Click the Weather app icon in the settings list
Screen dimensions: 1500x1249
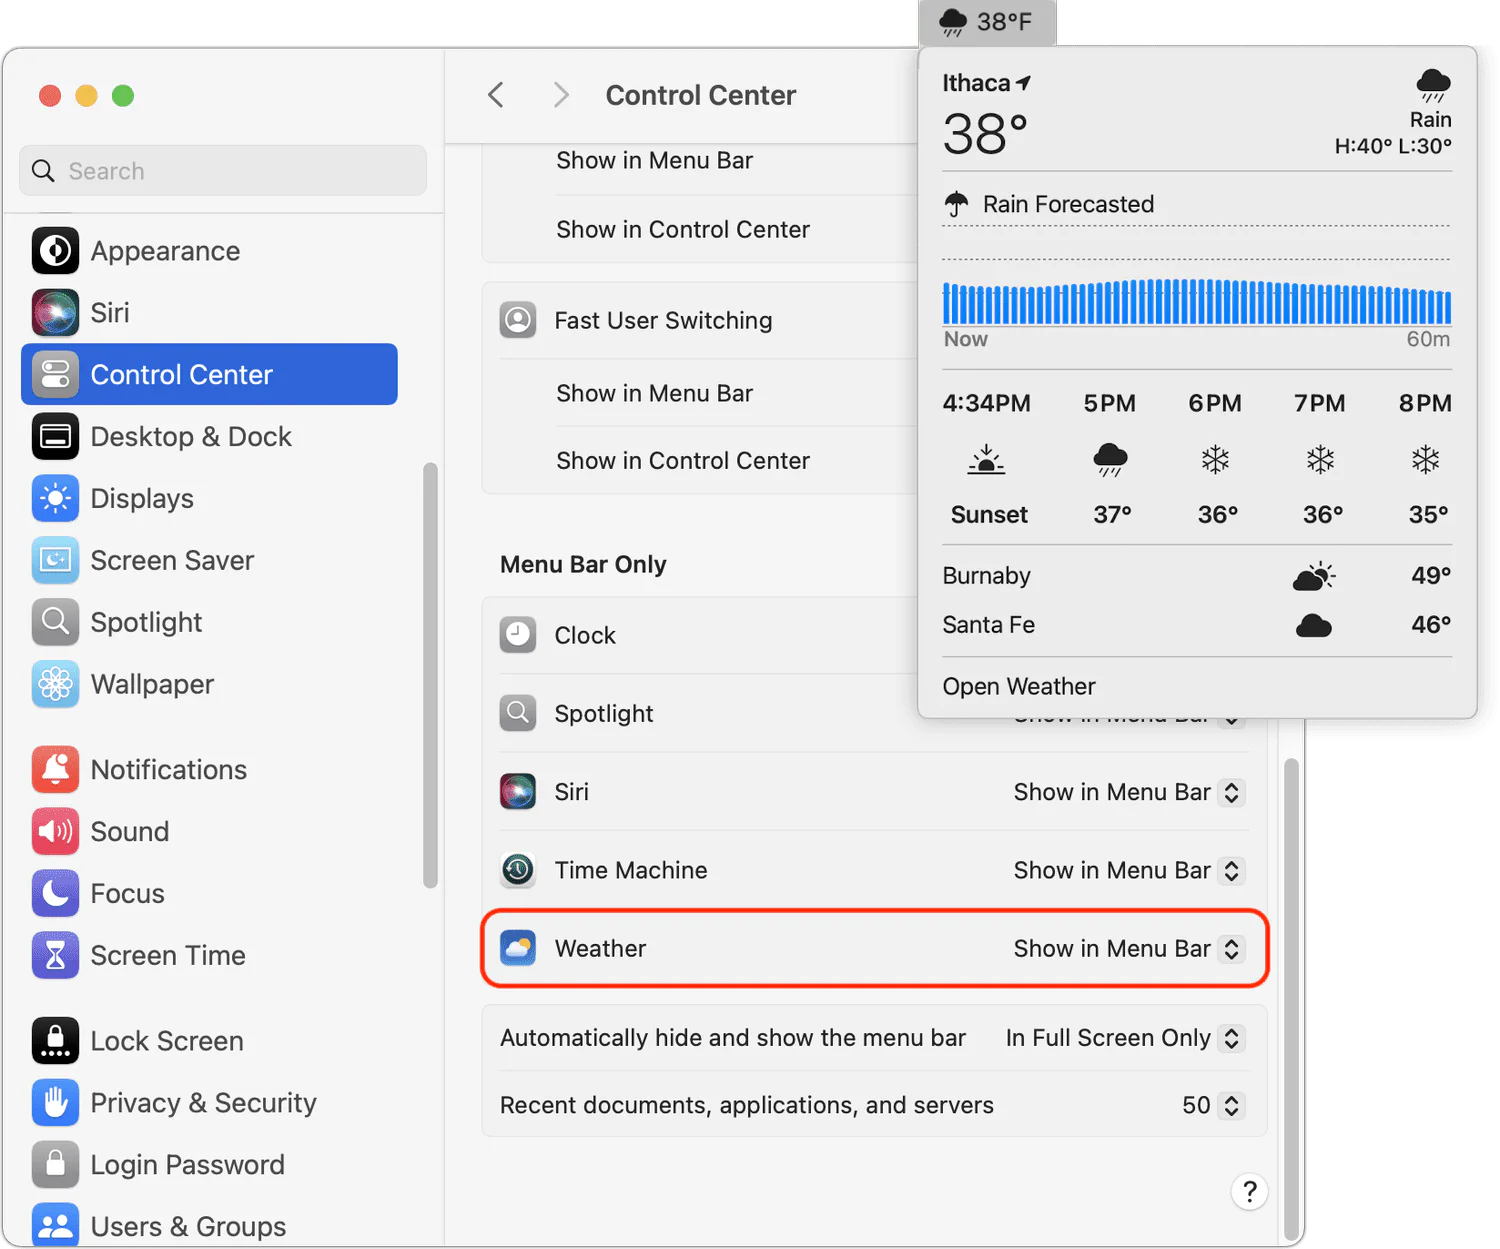(x=518, y=948)
